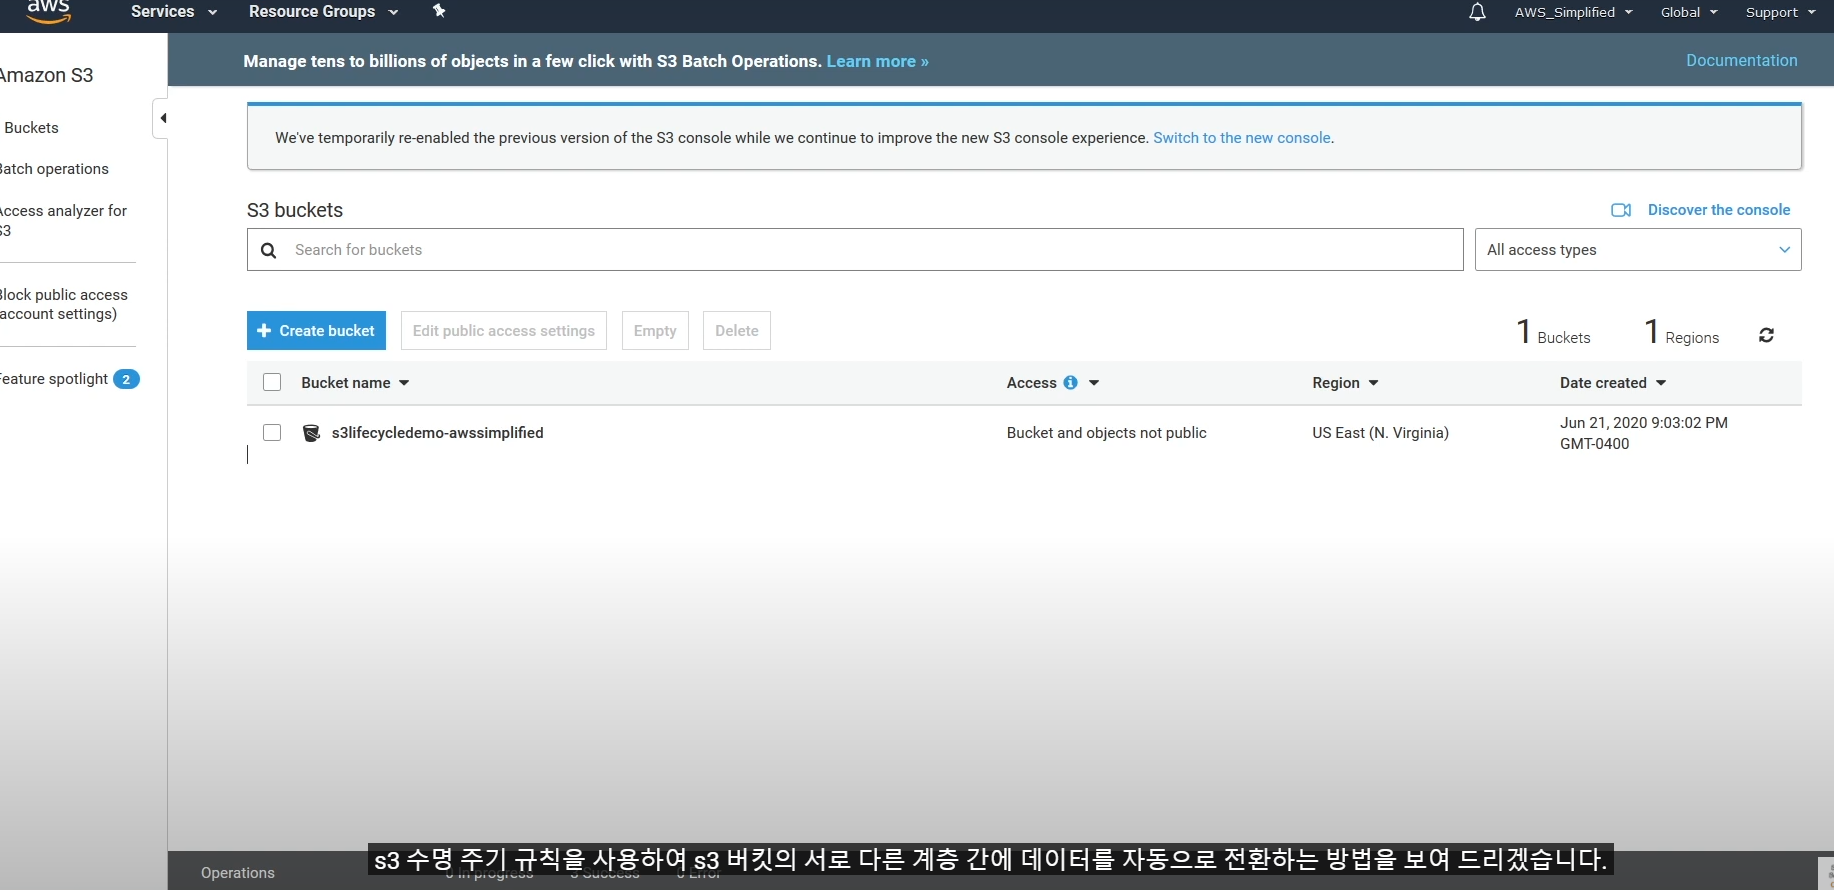Screen dimensions: 1834x890
Task: Open Feature spotlight badge 2
Action: [126, 379]
